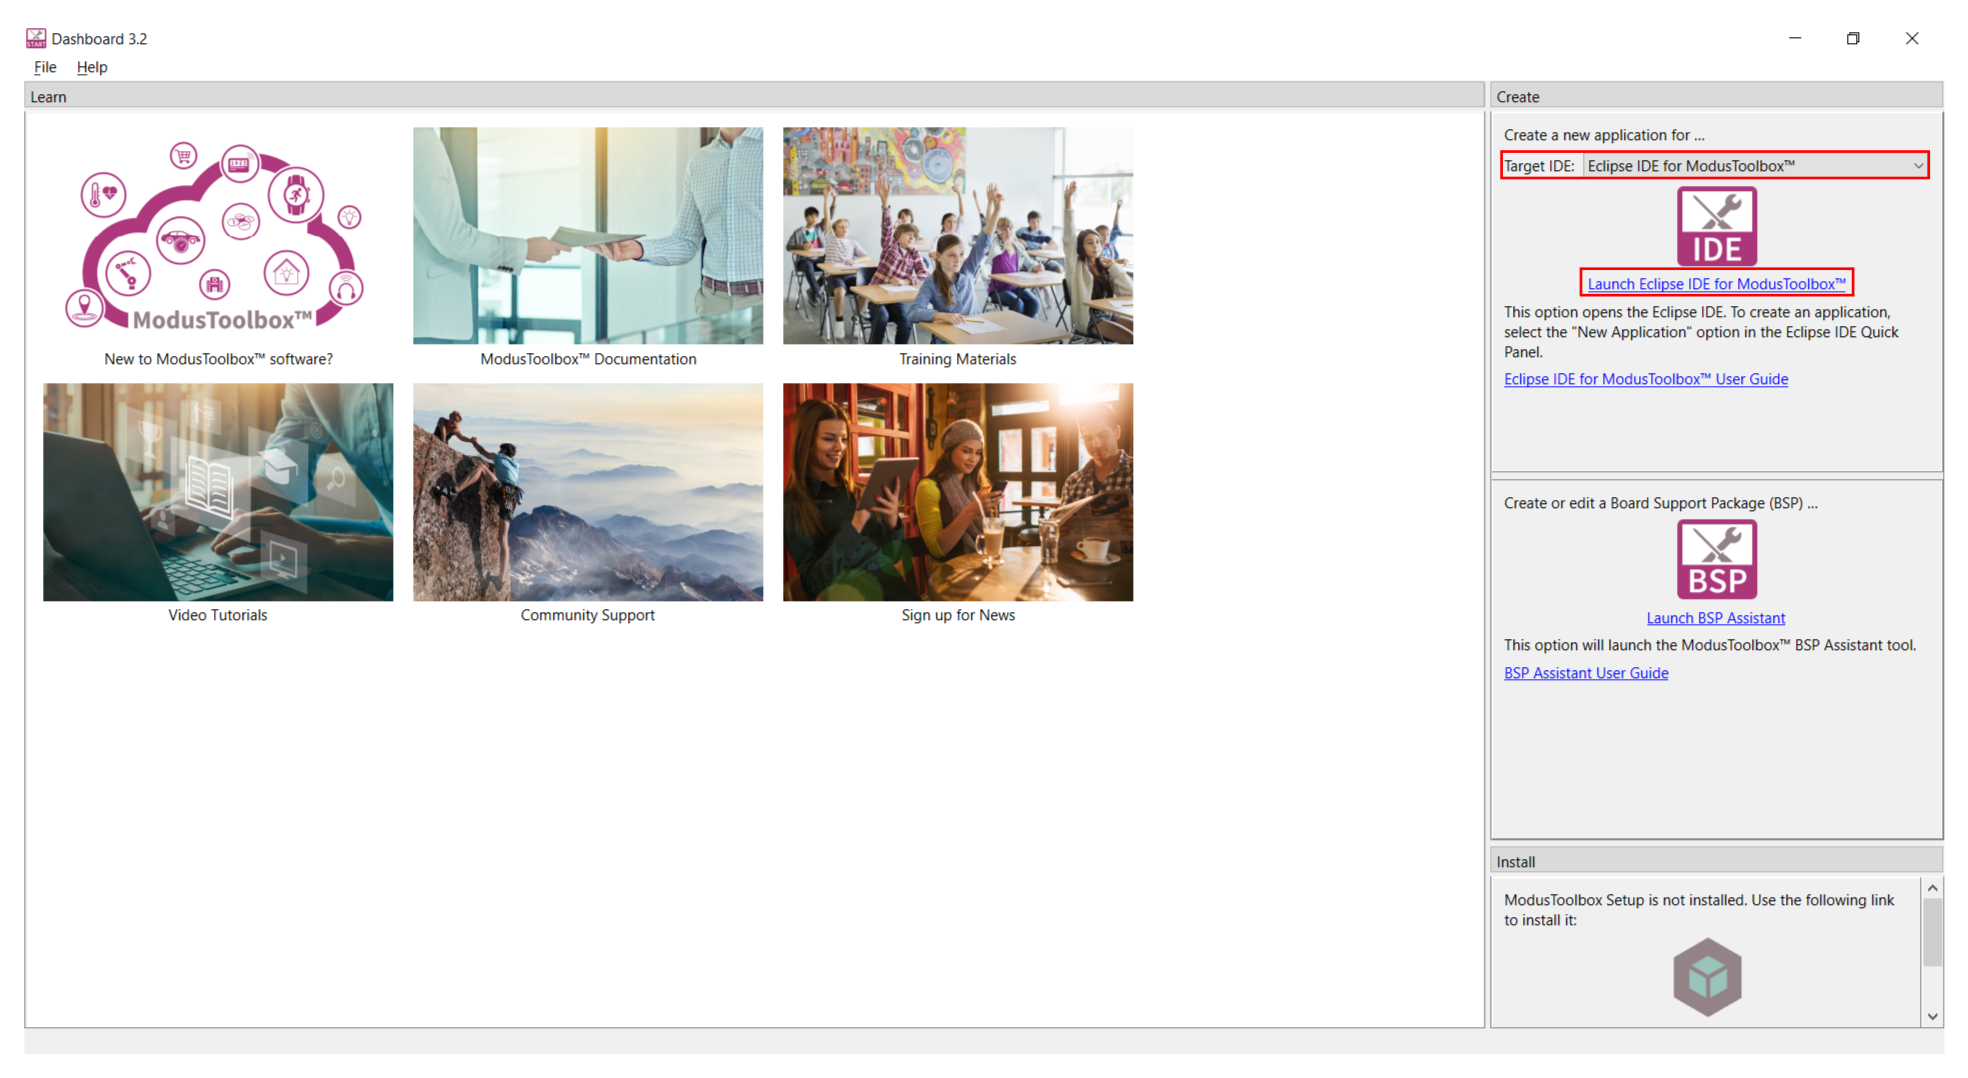This screenshot has width=1968, height=1078.
Task: Open the Video Tutorials laptop thumbnail
Action: coord(218,492)
